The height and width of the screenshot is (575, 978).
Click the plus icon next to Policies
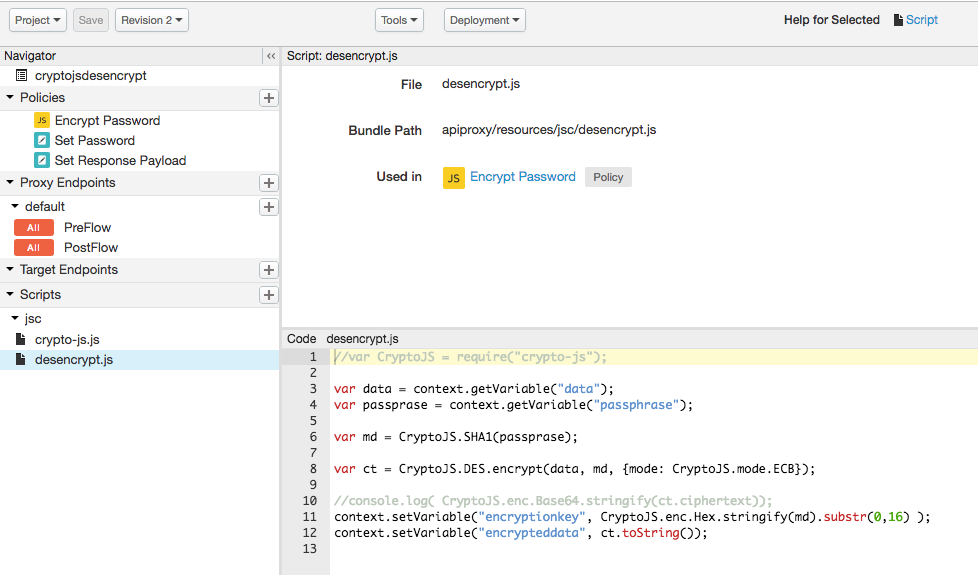[268, 98]
